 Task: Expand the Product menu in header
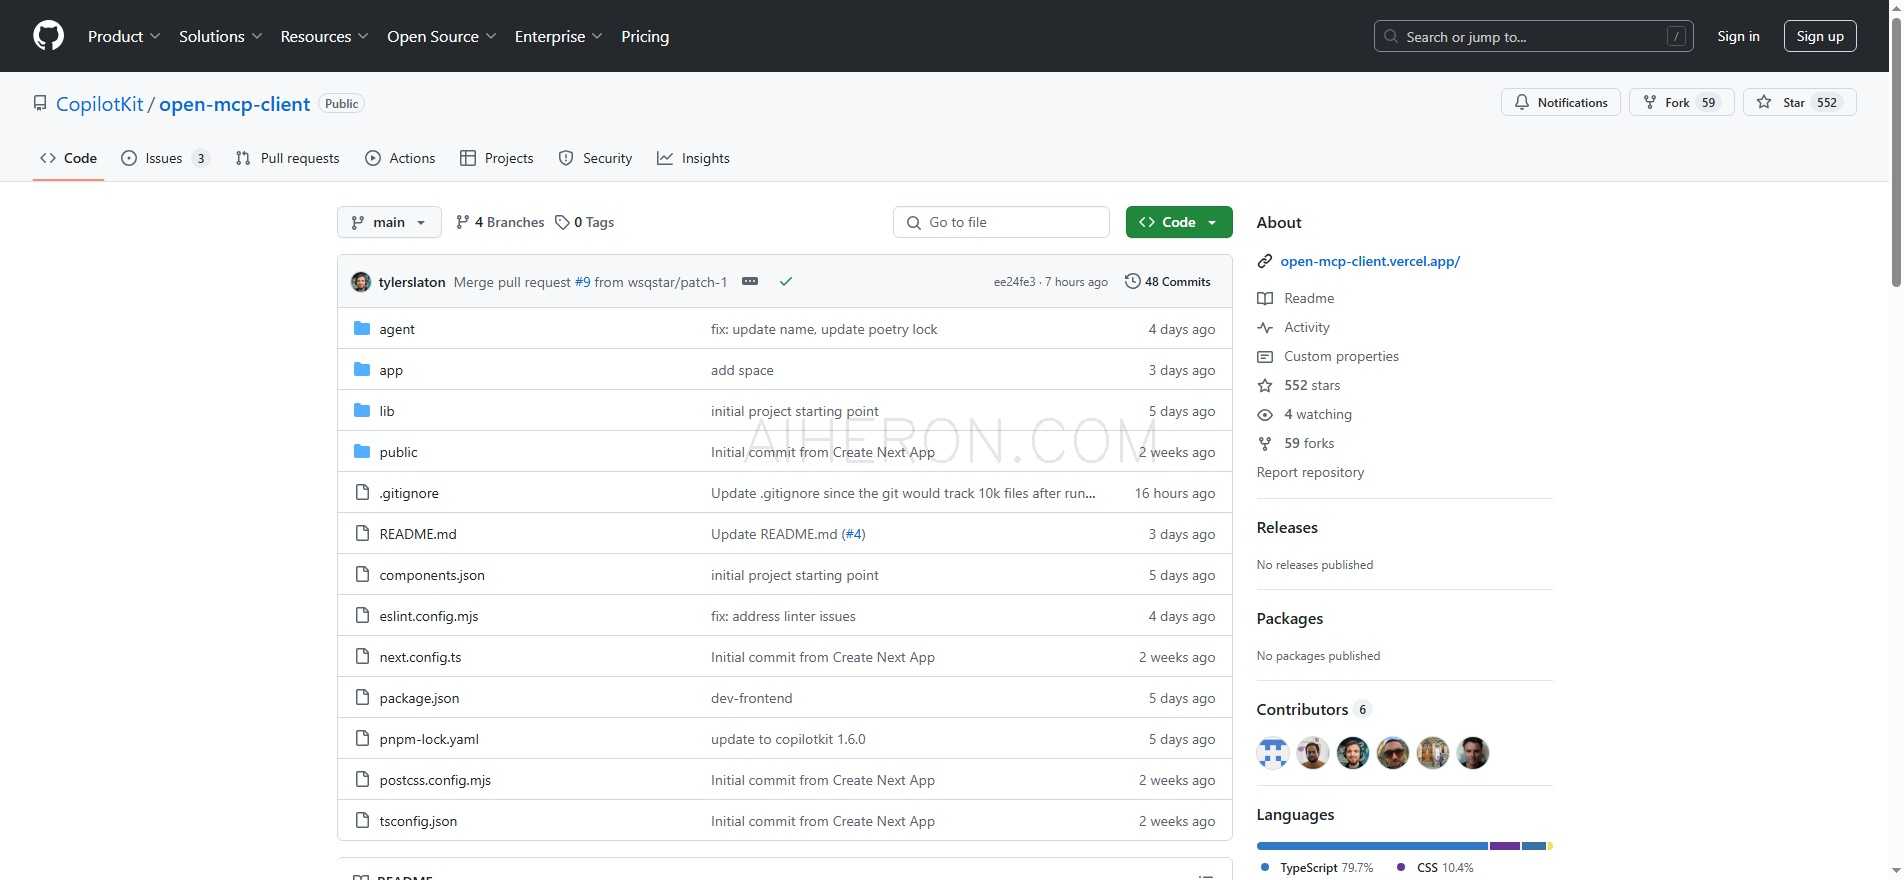click(123, 36)
